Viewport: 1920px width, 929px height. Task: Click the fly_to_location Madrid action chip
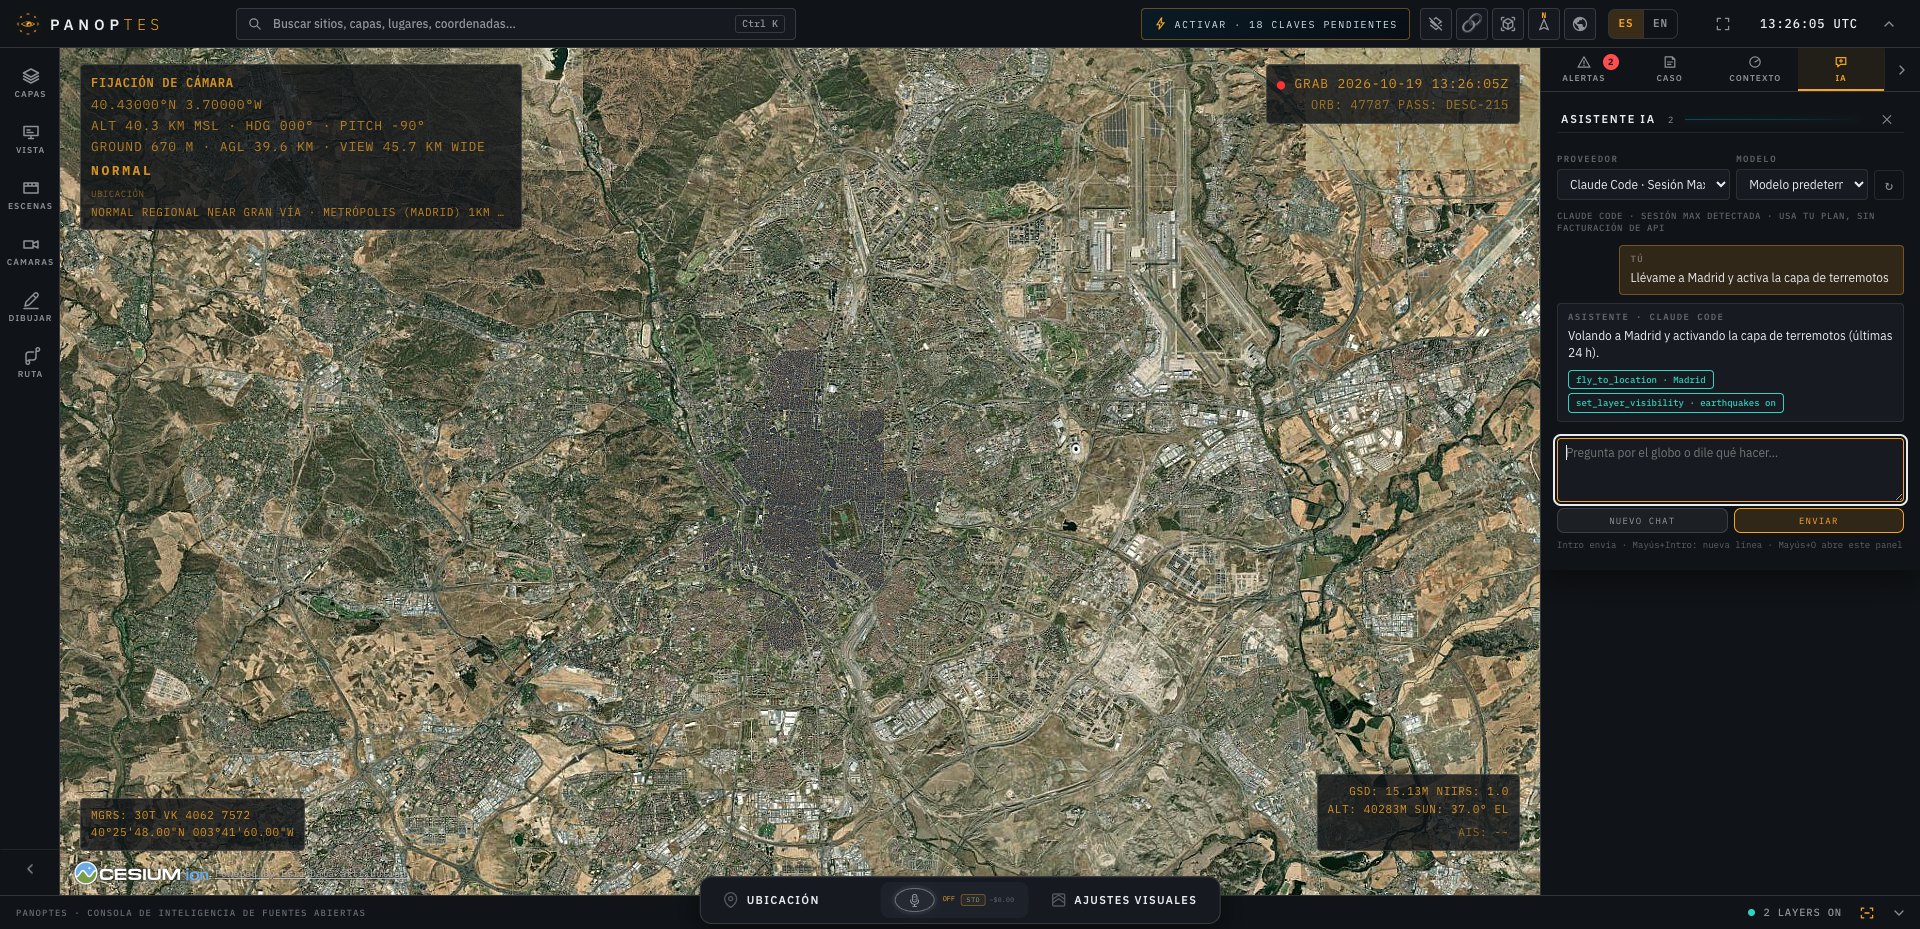1641,380
